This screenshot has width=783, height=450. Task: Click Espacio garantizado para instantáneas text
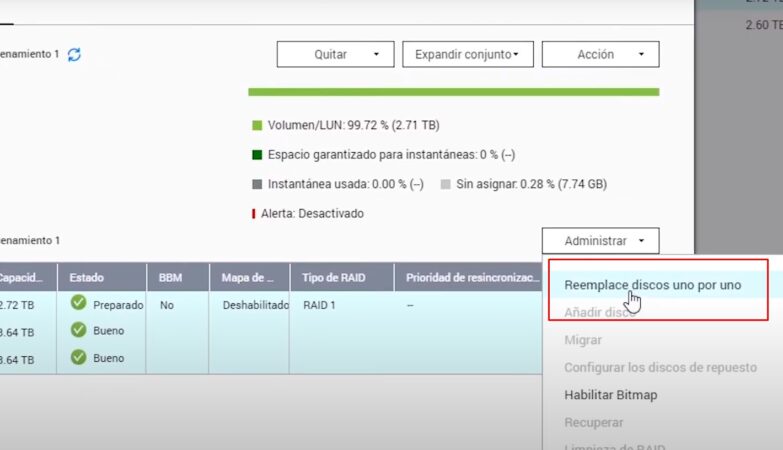pyautogui.click(x=391, y=155)
